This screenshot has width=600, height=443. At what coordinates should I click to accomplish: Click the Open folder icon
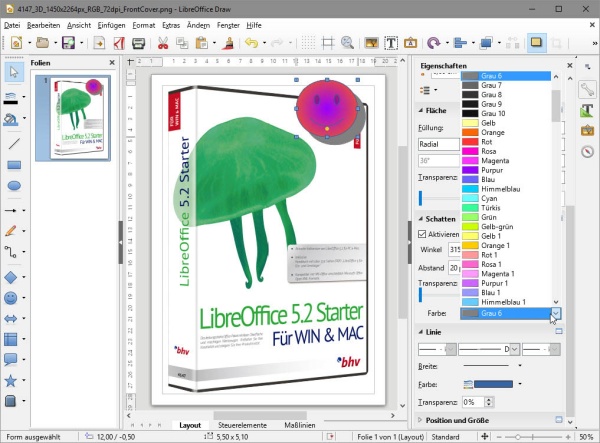pos(42,43)
